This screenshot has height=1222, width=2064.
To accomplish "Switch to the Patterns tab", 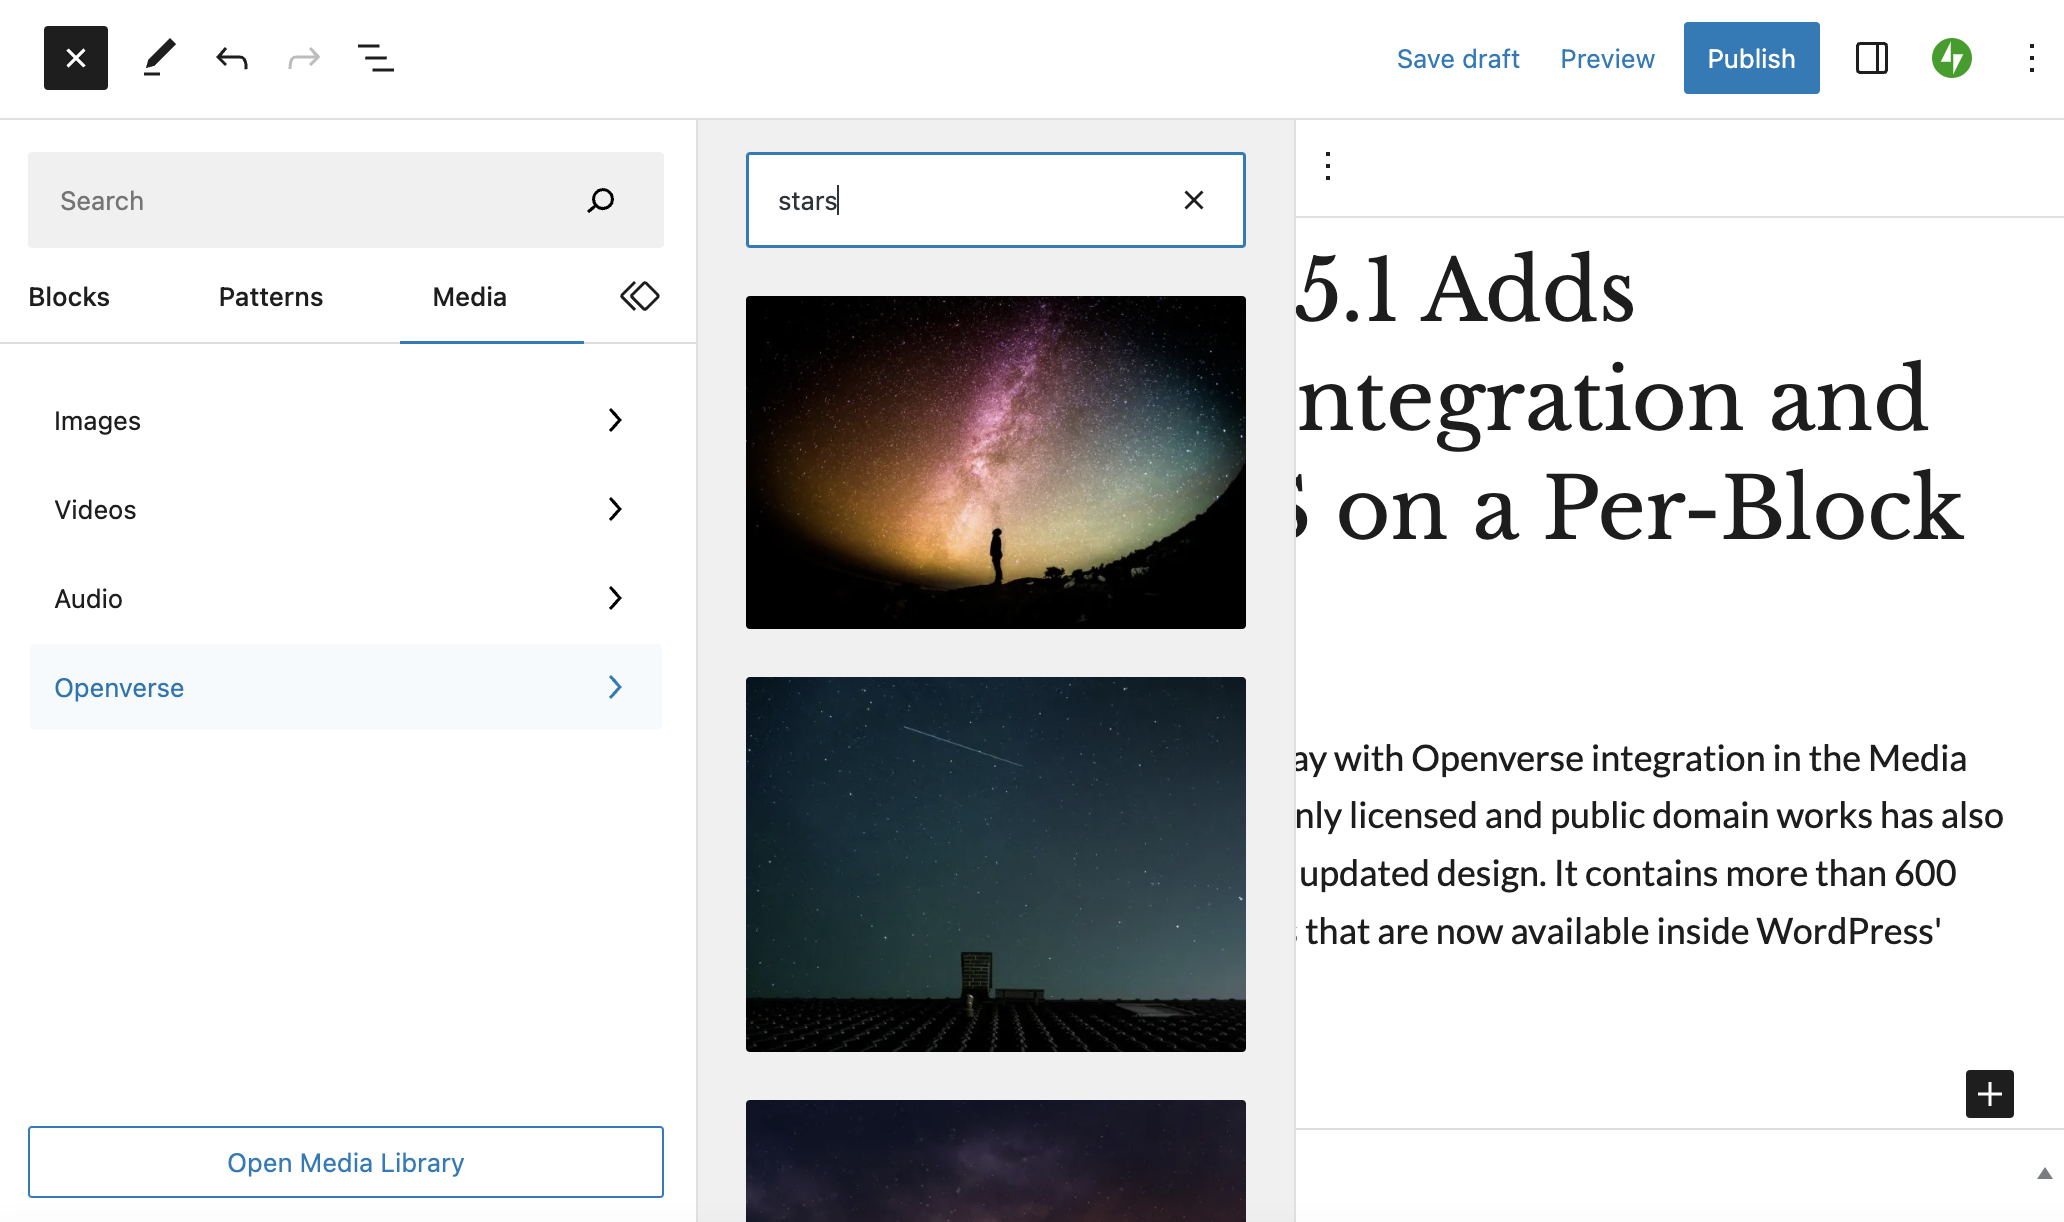I will (270, 297).
